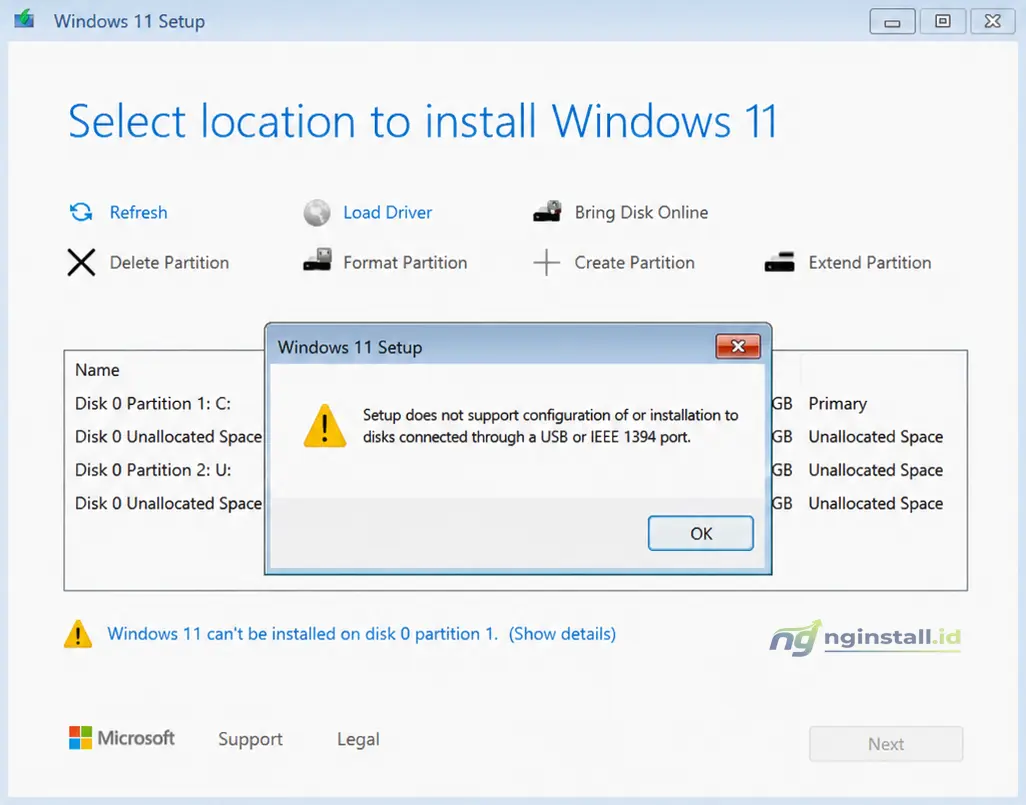Click the warning icon beside install error
This screenshot has height=805, width=1026.
tap(78, 634)
